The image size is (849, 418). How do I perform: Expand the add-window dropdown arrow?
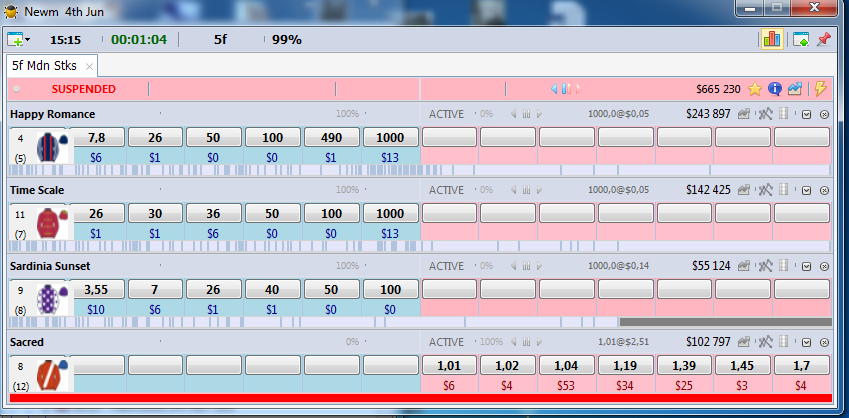coord(28,40)
